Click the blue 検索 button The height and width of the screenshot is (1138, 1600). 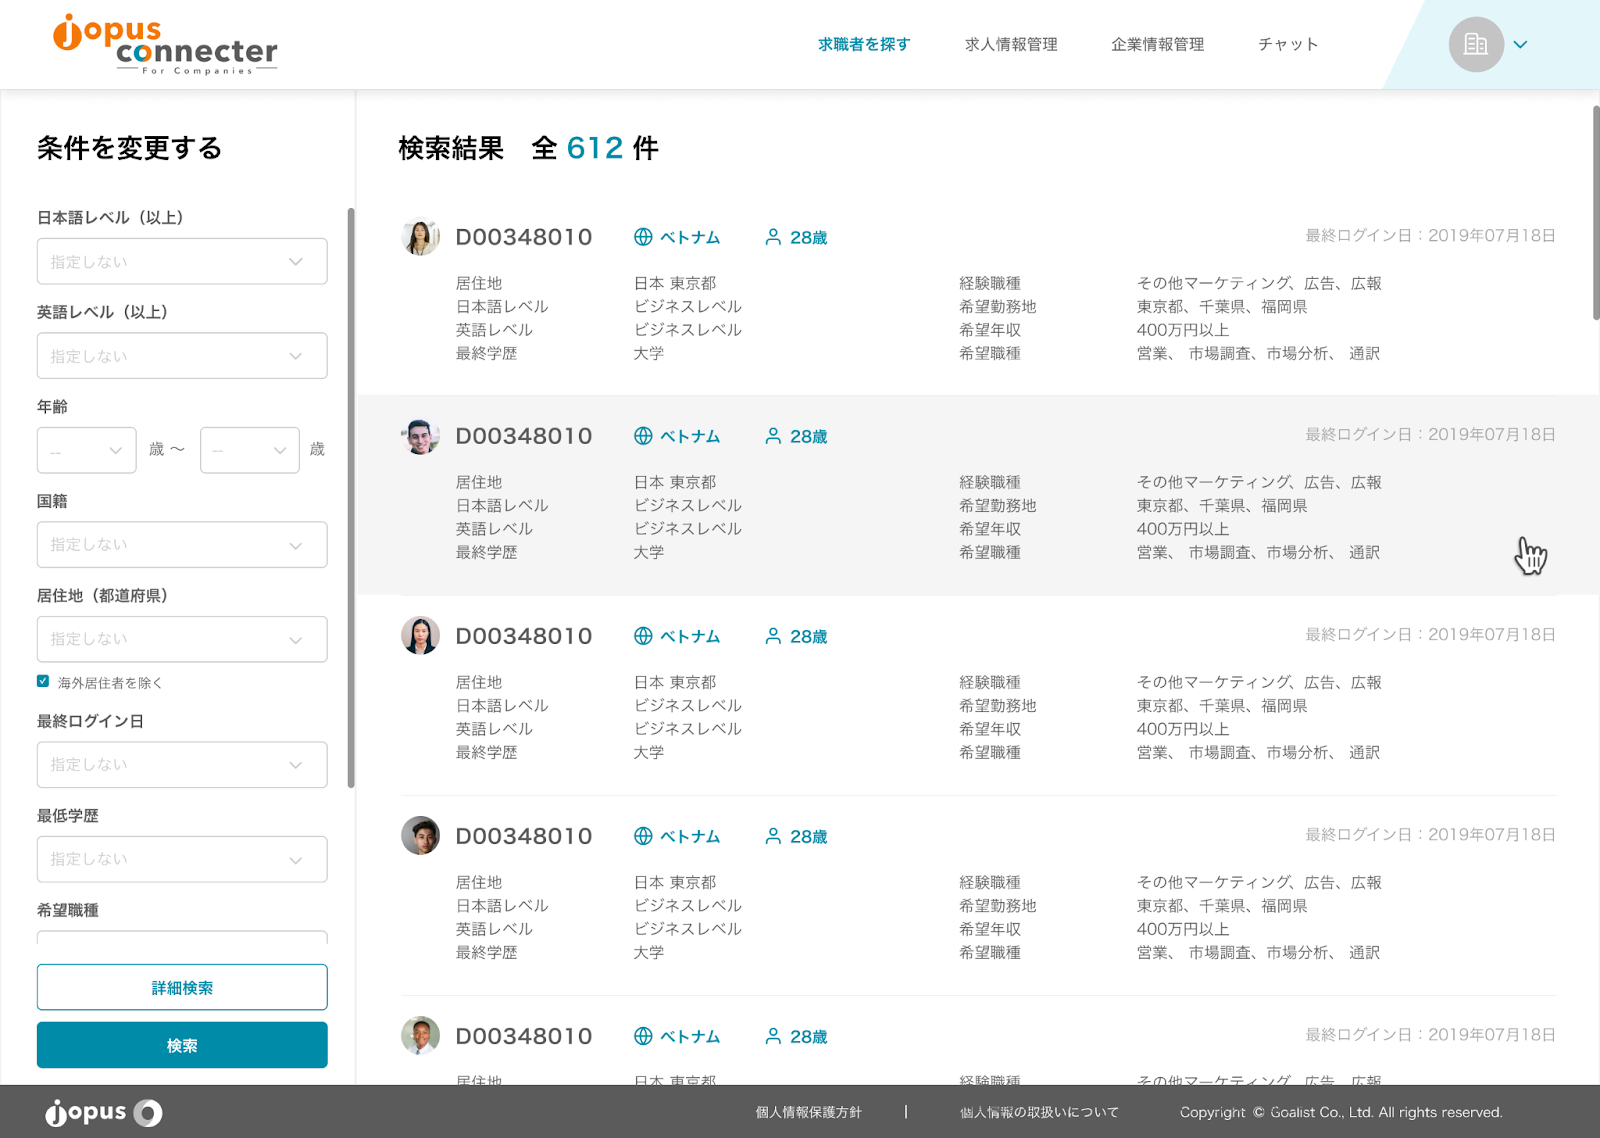pyautogui.click(x=182, y=1045)
